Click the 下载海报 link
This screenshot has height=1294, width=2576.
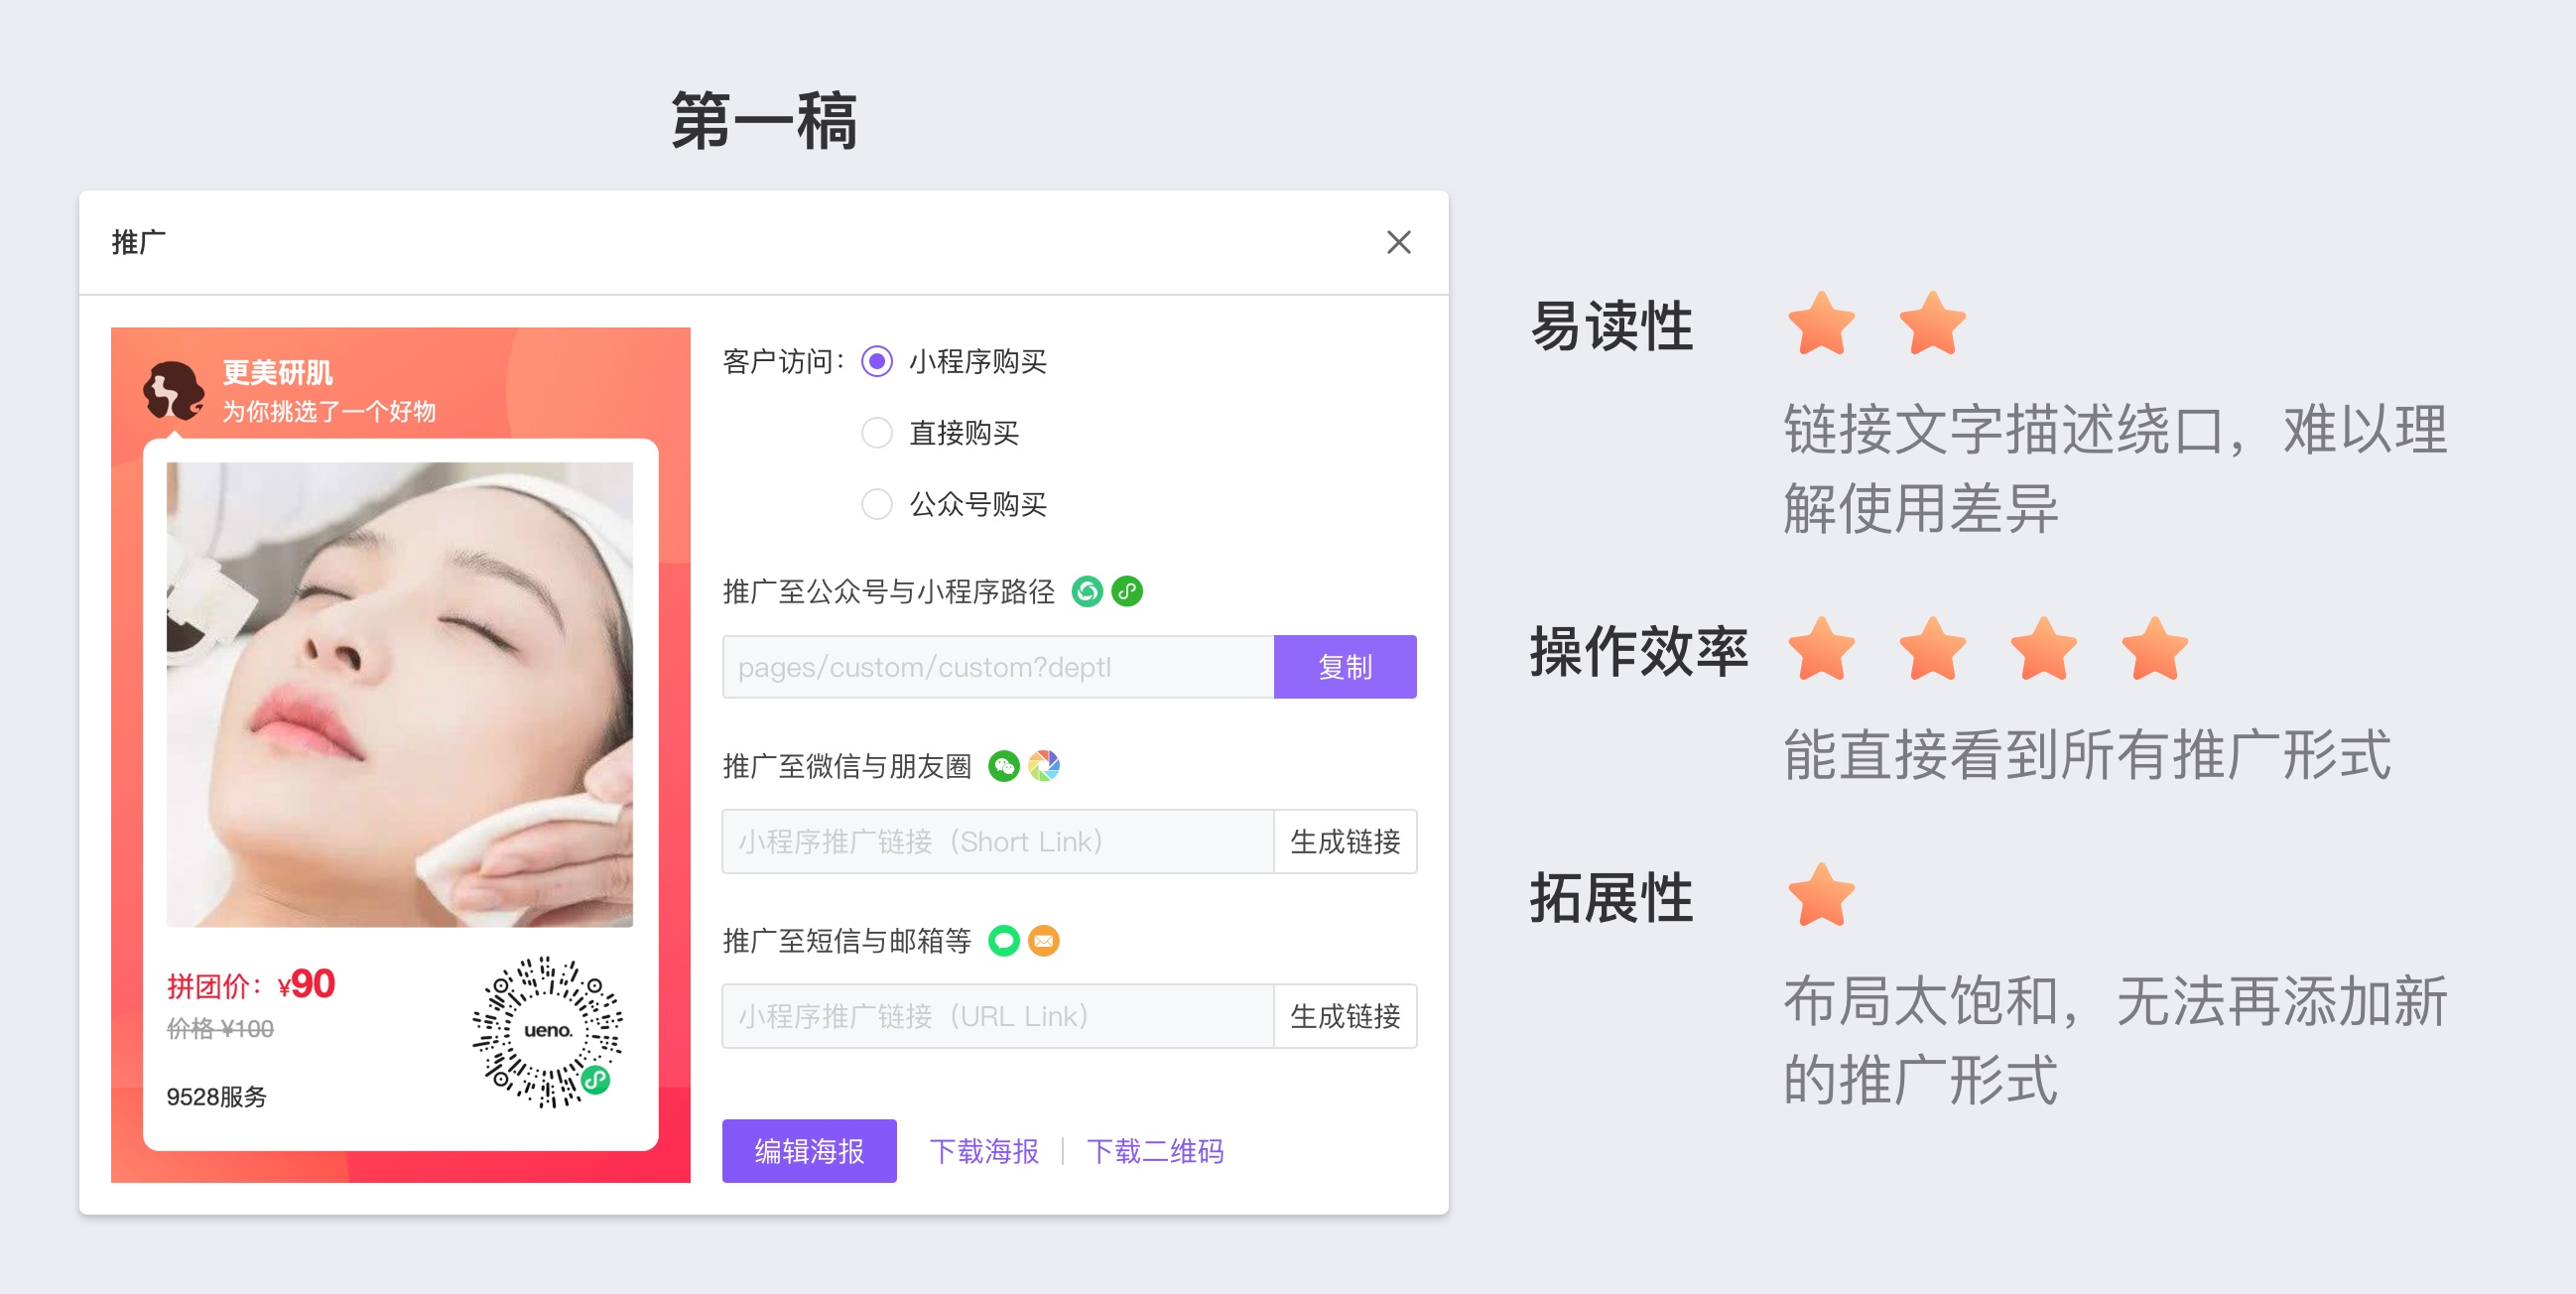pyautogui.click(x=984, y=1151)
